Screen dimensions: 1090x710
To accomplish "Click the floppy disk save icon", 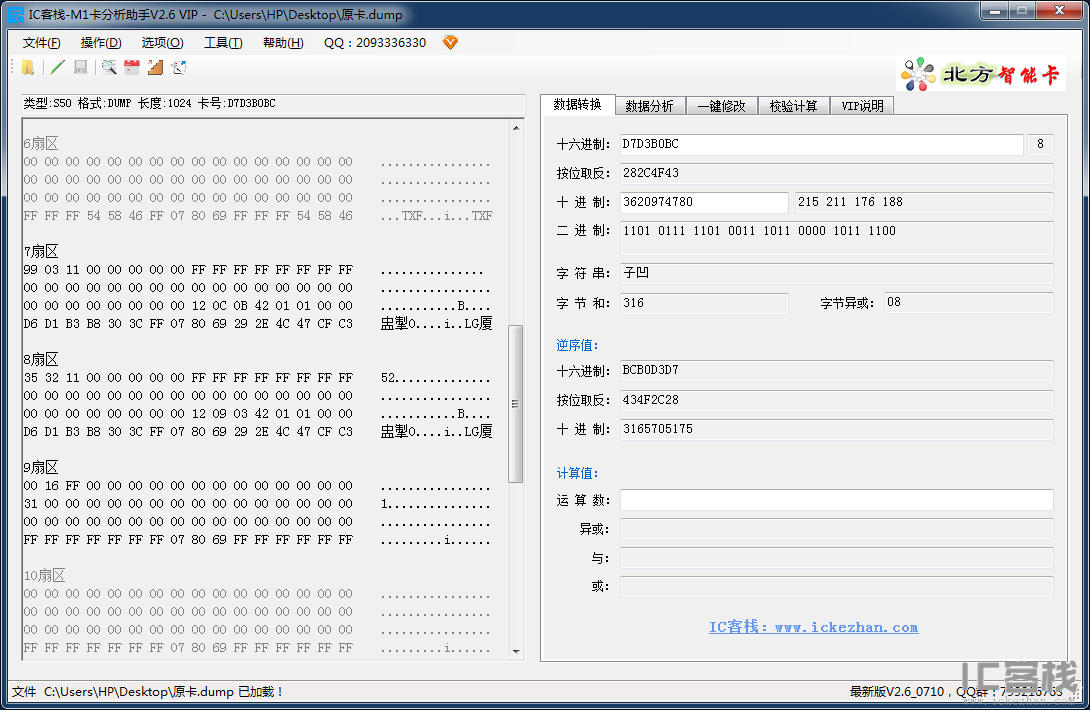I will pos(81,67).
